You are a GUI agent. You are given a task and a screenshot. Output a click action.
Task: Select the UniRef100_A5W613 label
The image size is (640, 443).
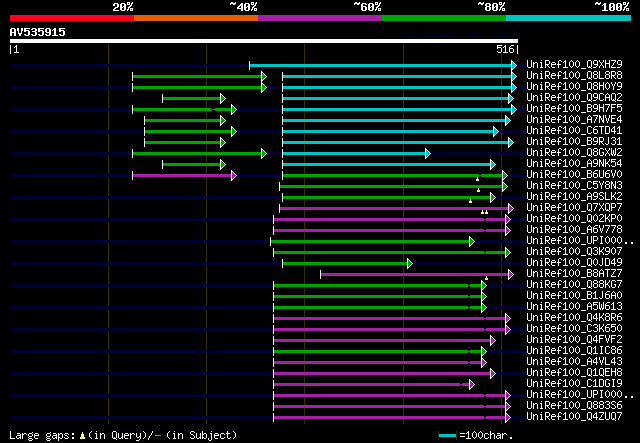point(574,307)
